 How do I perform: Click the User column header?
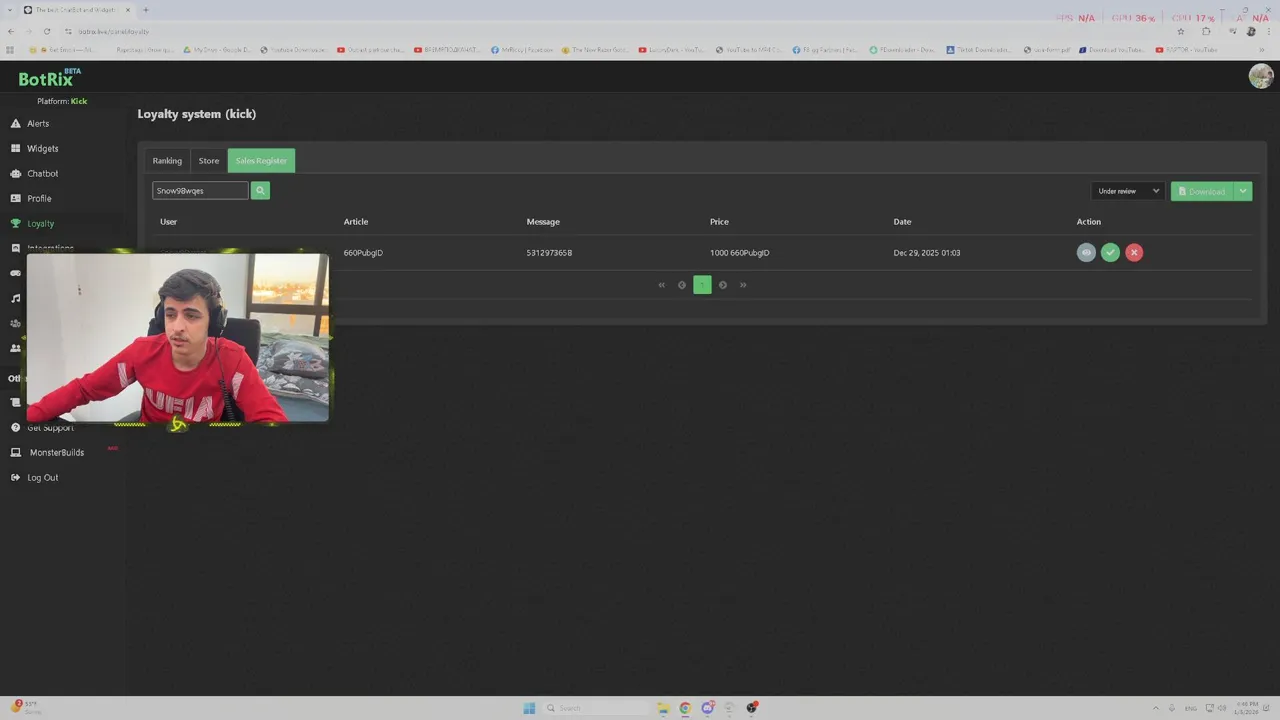point(168,222)
